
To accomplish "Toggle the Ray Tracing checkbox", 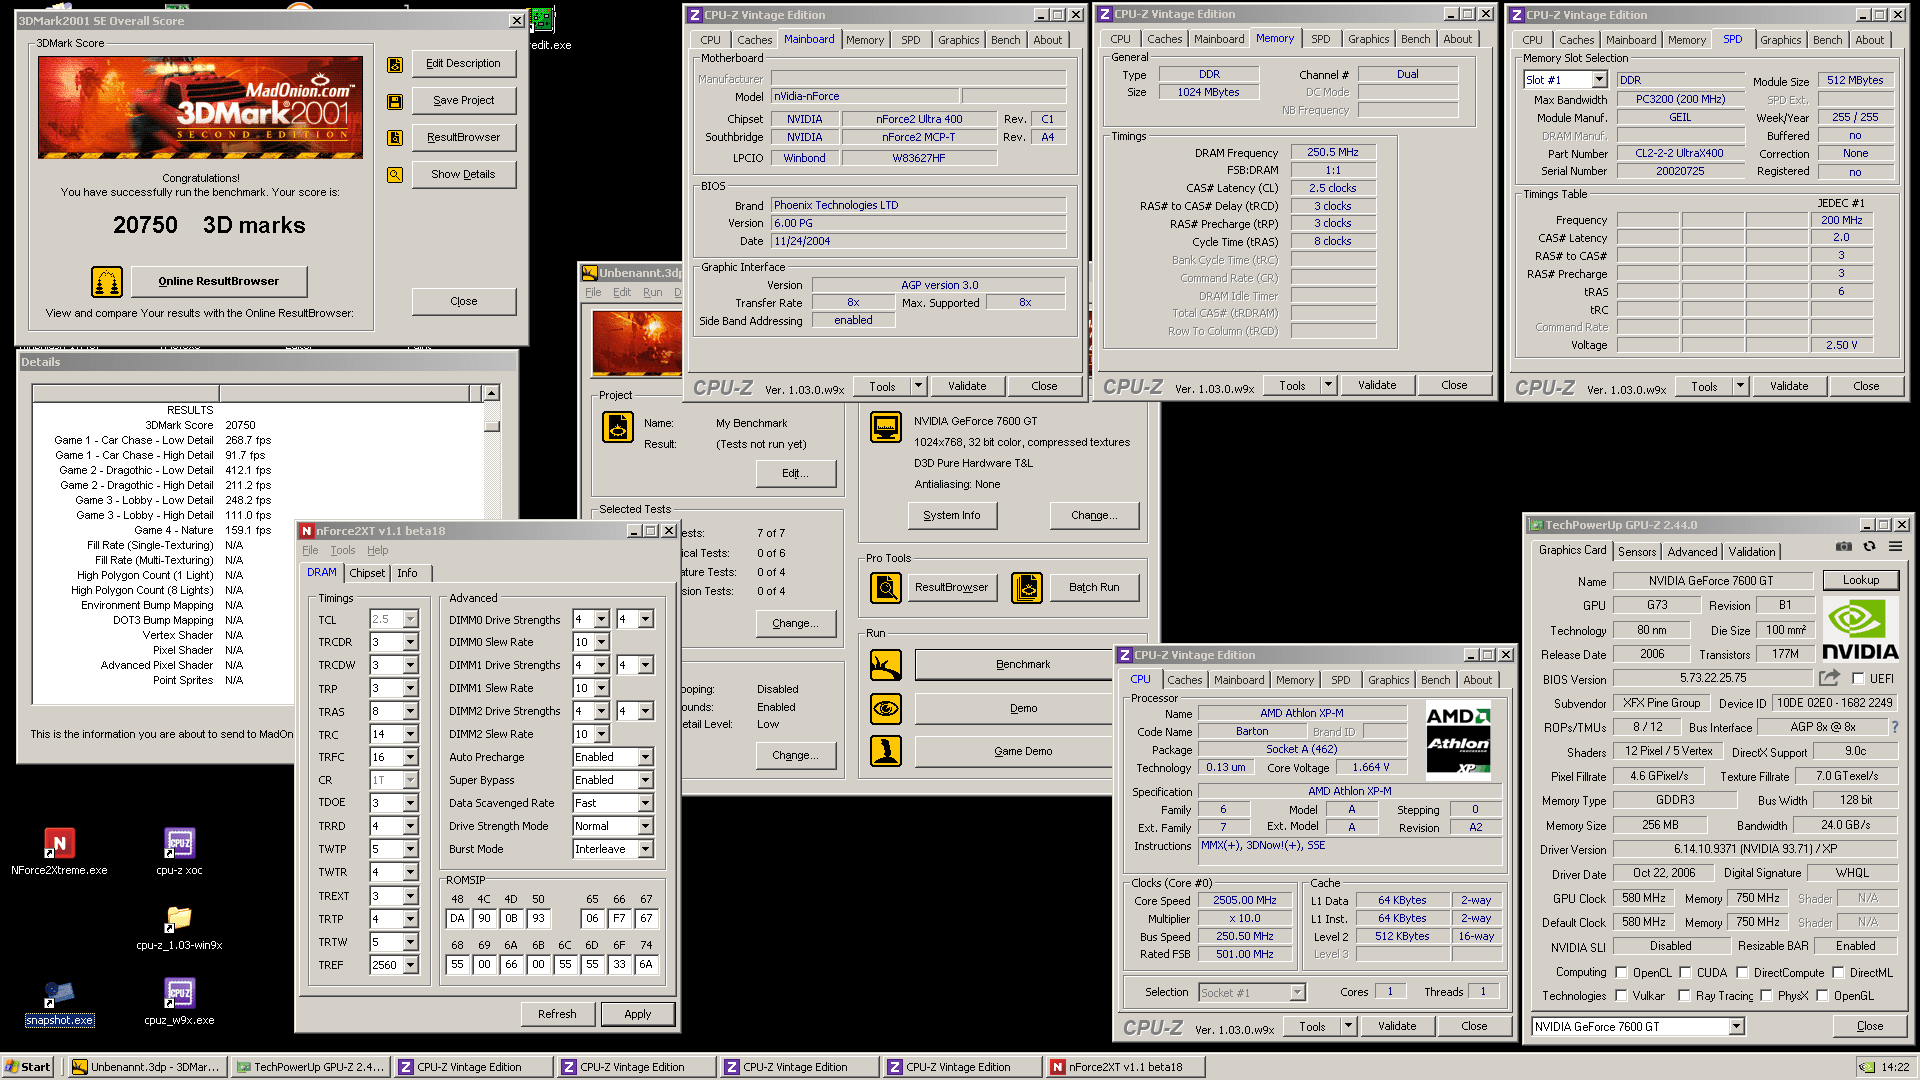I will point(1685,996).
